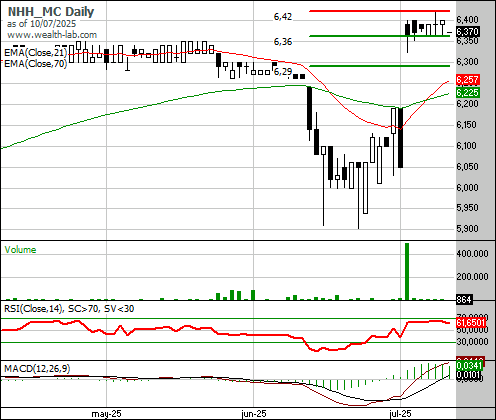The width and height of the screenshot is (496, 420).
Task: Click the green 6,36 support line
Action: (379, 36)
